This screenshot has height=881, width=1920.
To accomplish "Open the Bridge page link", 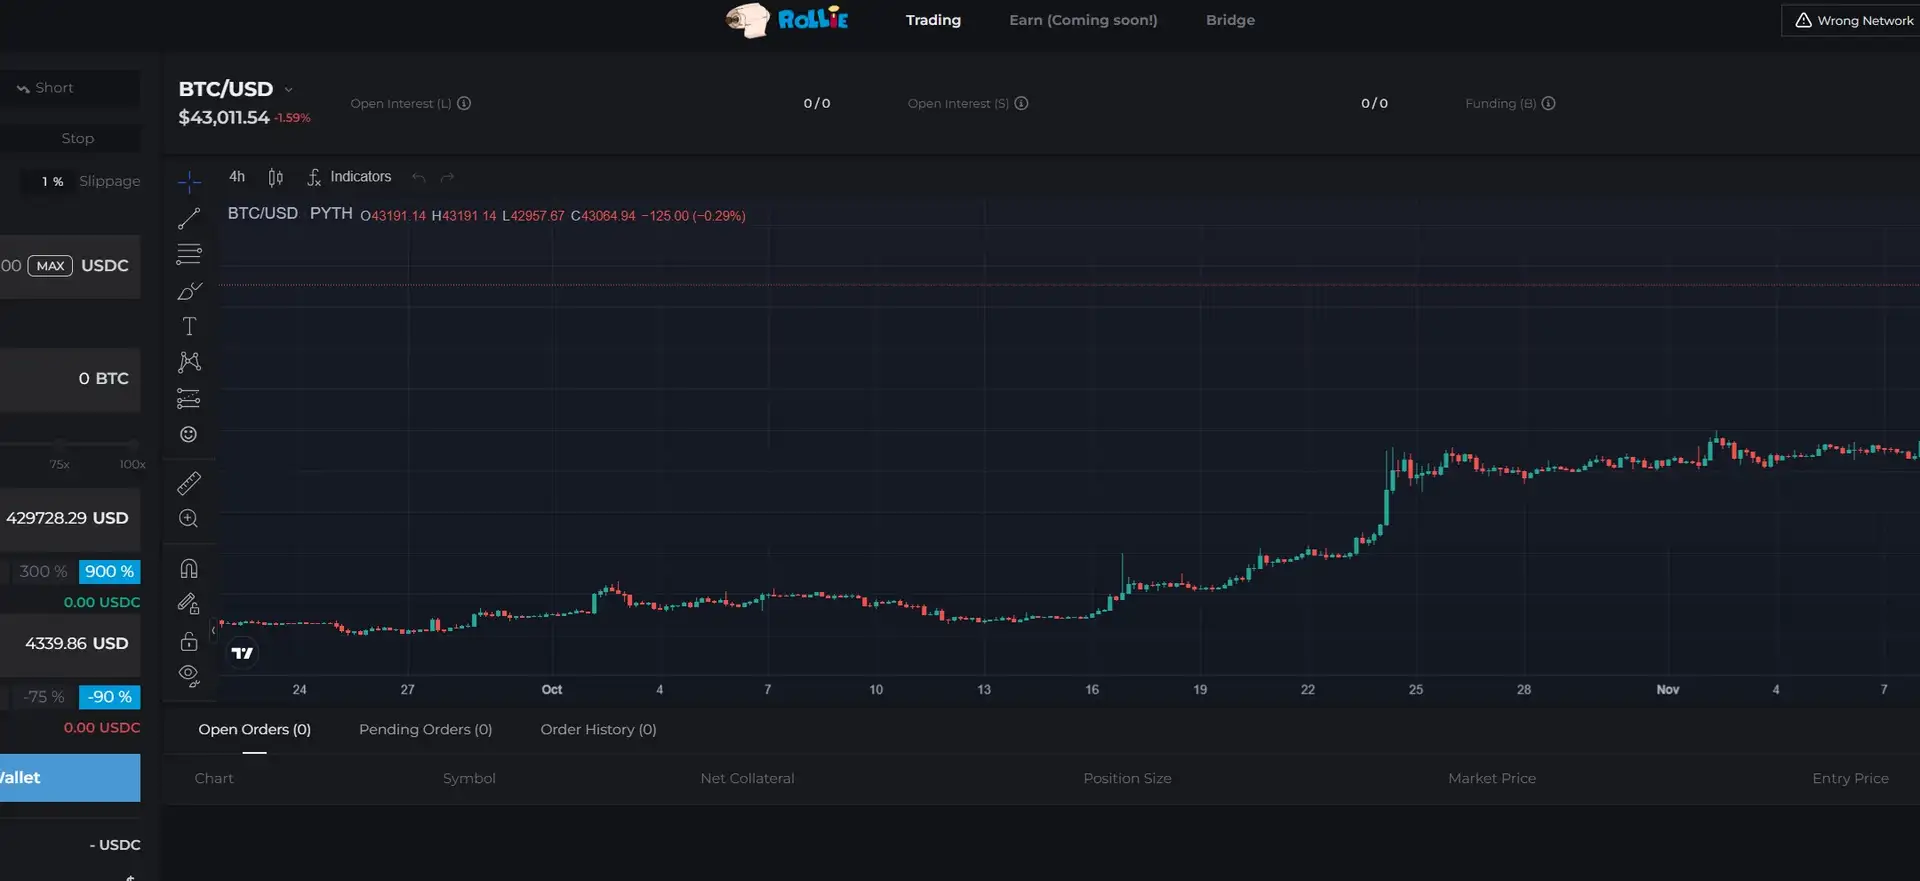I will 1230,20.
